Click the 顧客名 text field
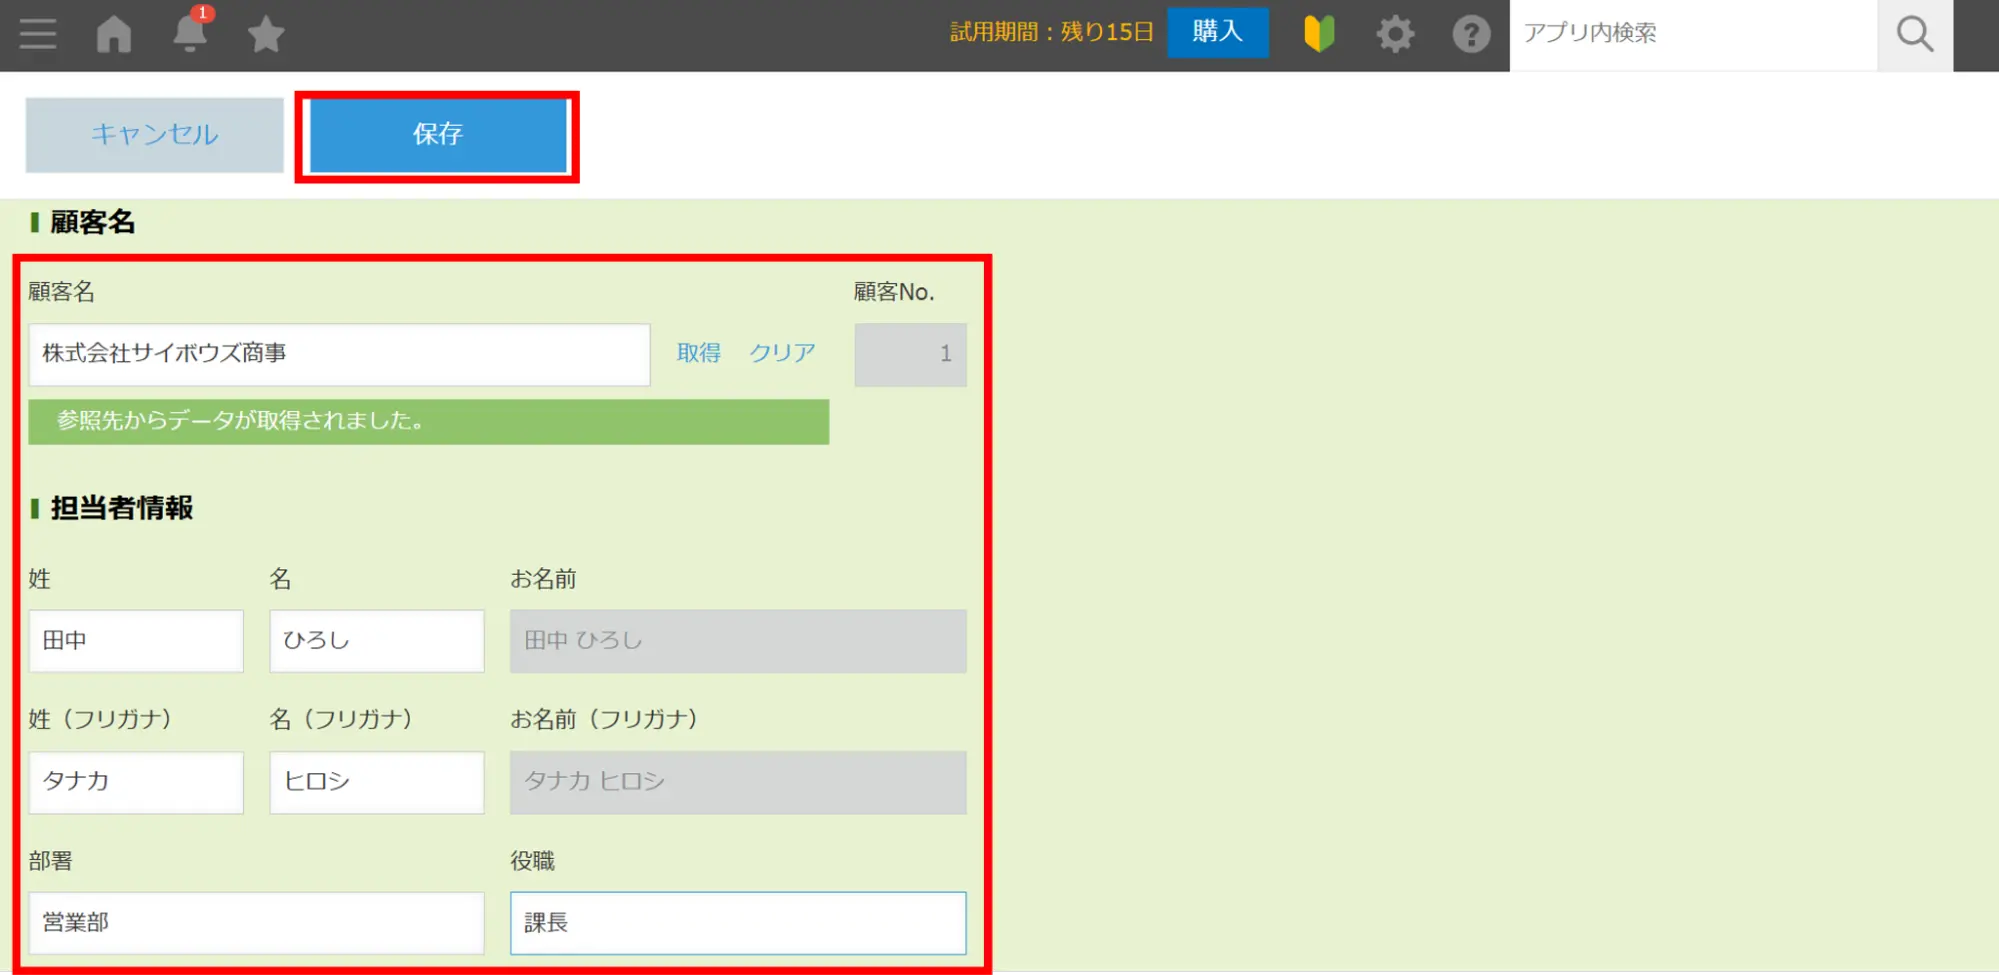 pyautogui.click(x=339, y=354)
